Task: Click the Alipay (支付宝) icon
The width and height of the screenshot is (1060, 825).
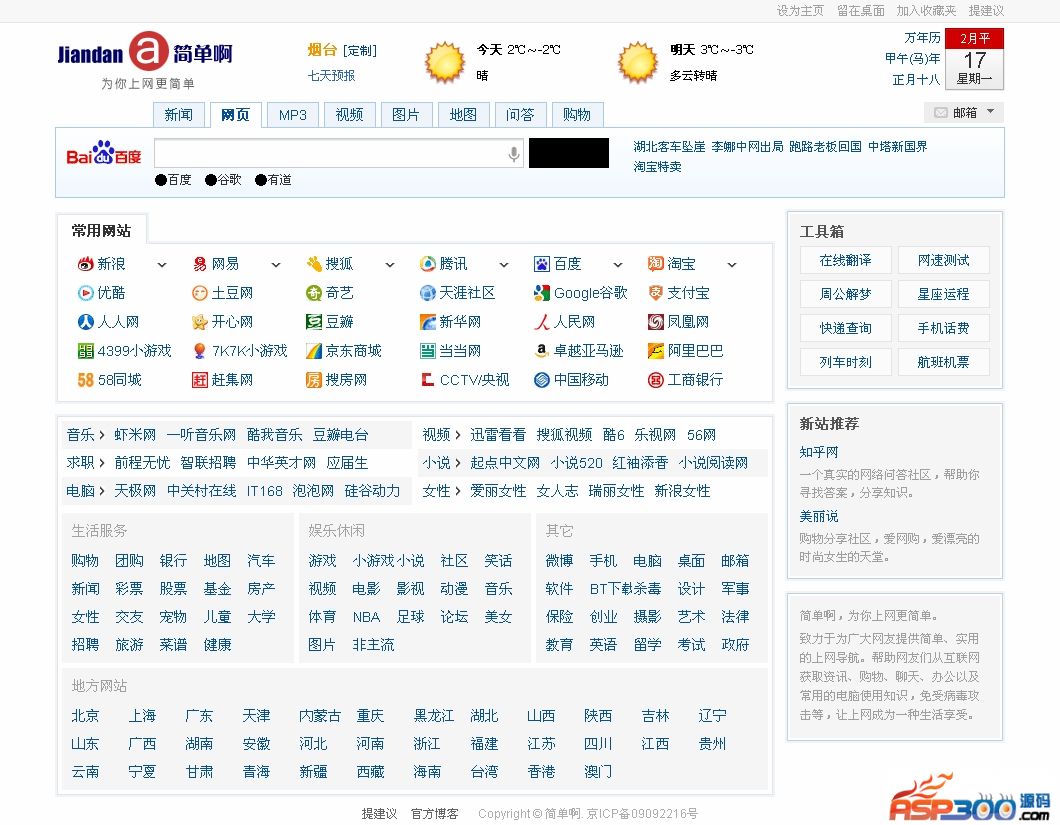Action: pyautogui.click(x=655, y=293)
